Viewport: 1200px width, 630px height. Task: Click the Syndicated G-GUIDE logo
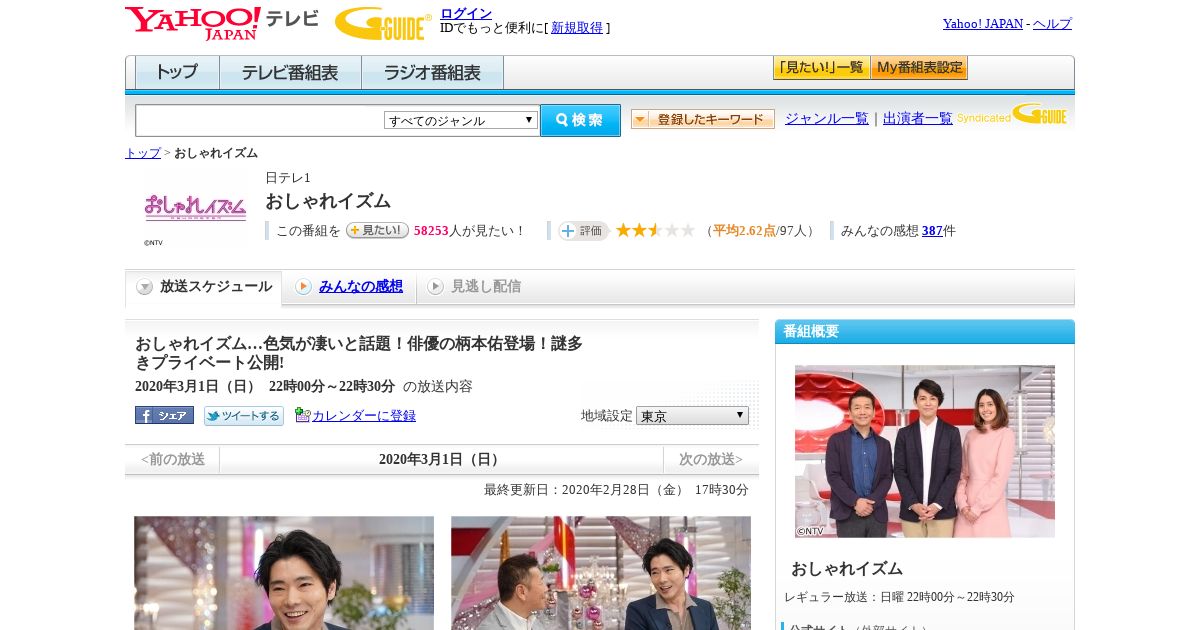[1012, 114]
